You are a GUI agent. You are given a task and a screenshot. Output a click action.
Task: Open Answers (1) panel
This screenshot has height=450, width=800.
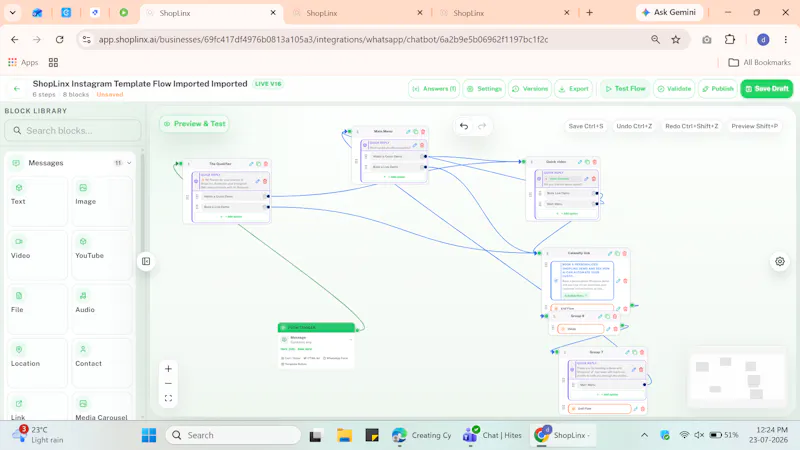[434, 89]
